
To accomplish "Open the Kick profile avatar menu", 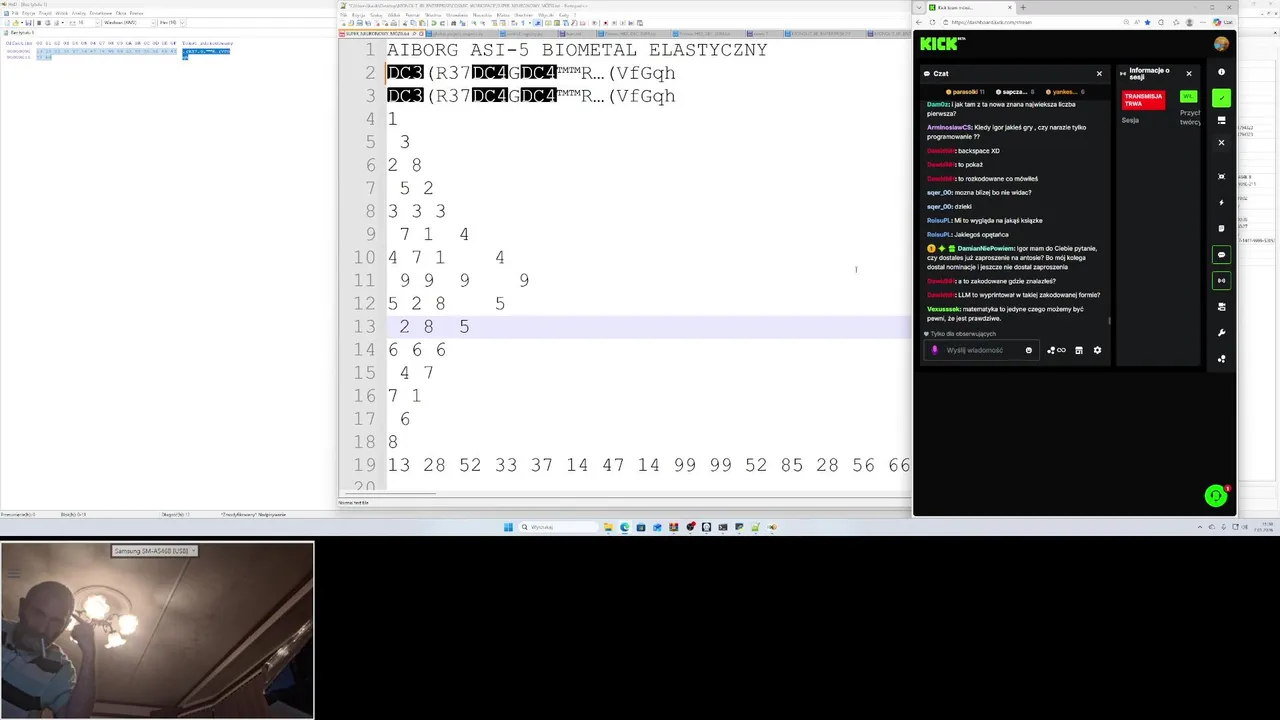I will tap(1221, 44).
